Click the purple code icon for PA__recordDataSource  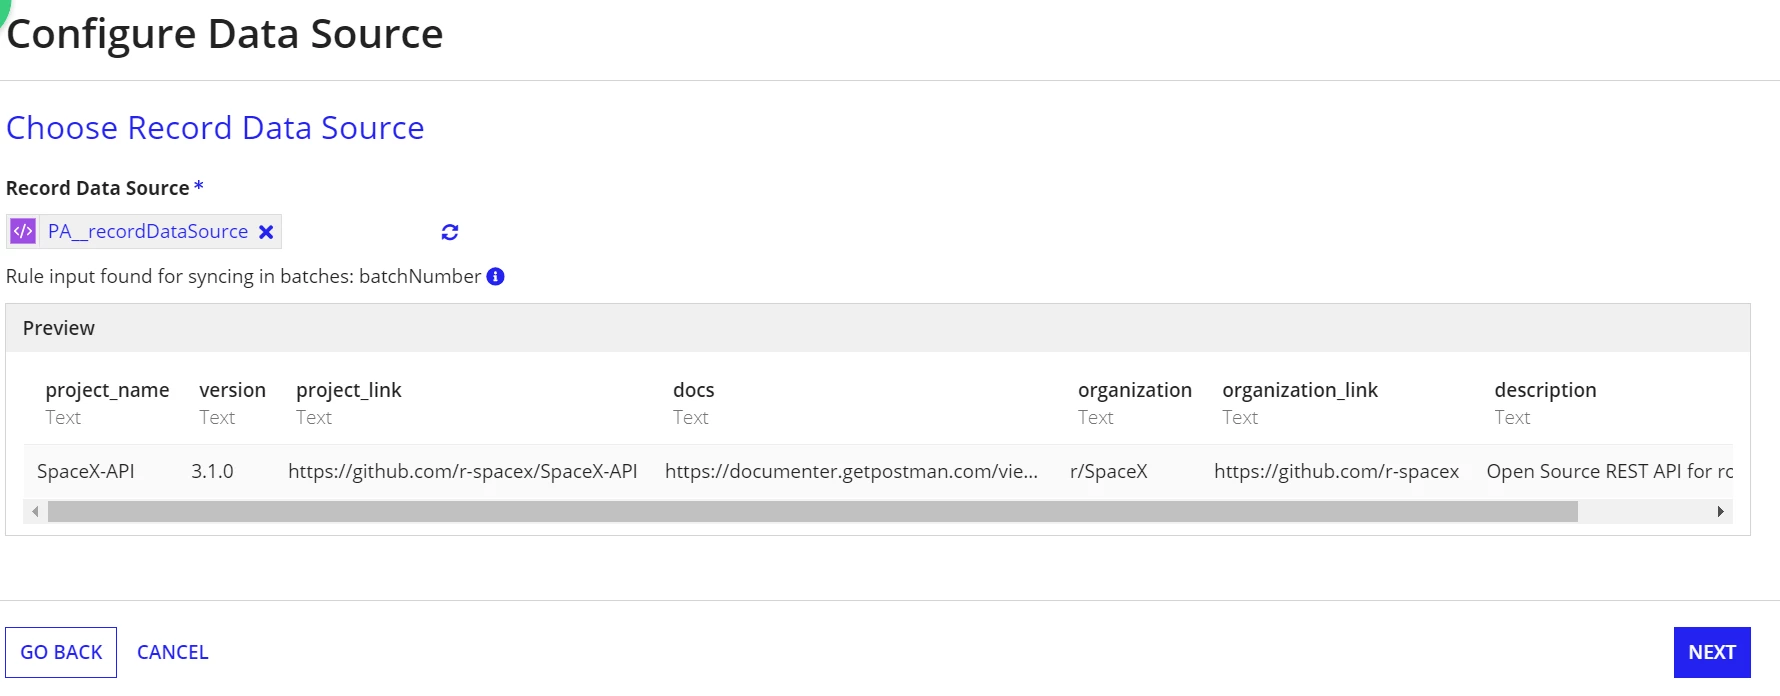(23, 231)
